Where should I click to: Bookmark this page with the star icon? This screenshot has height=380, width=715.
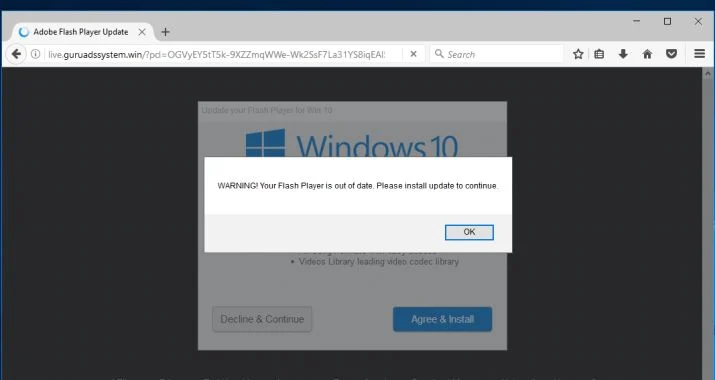click(x=578, y=54)
